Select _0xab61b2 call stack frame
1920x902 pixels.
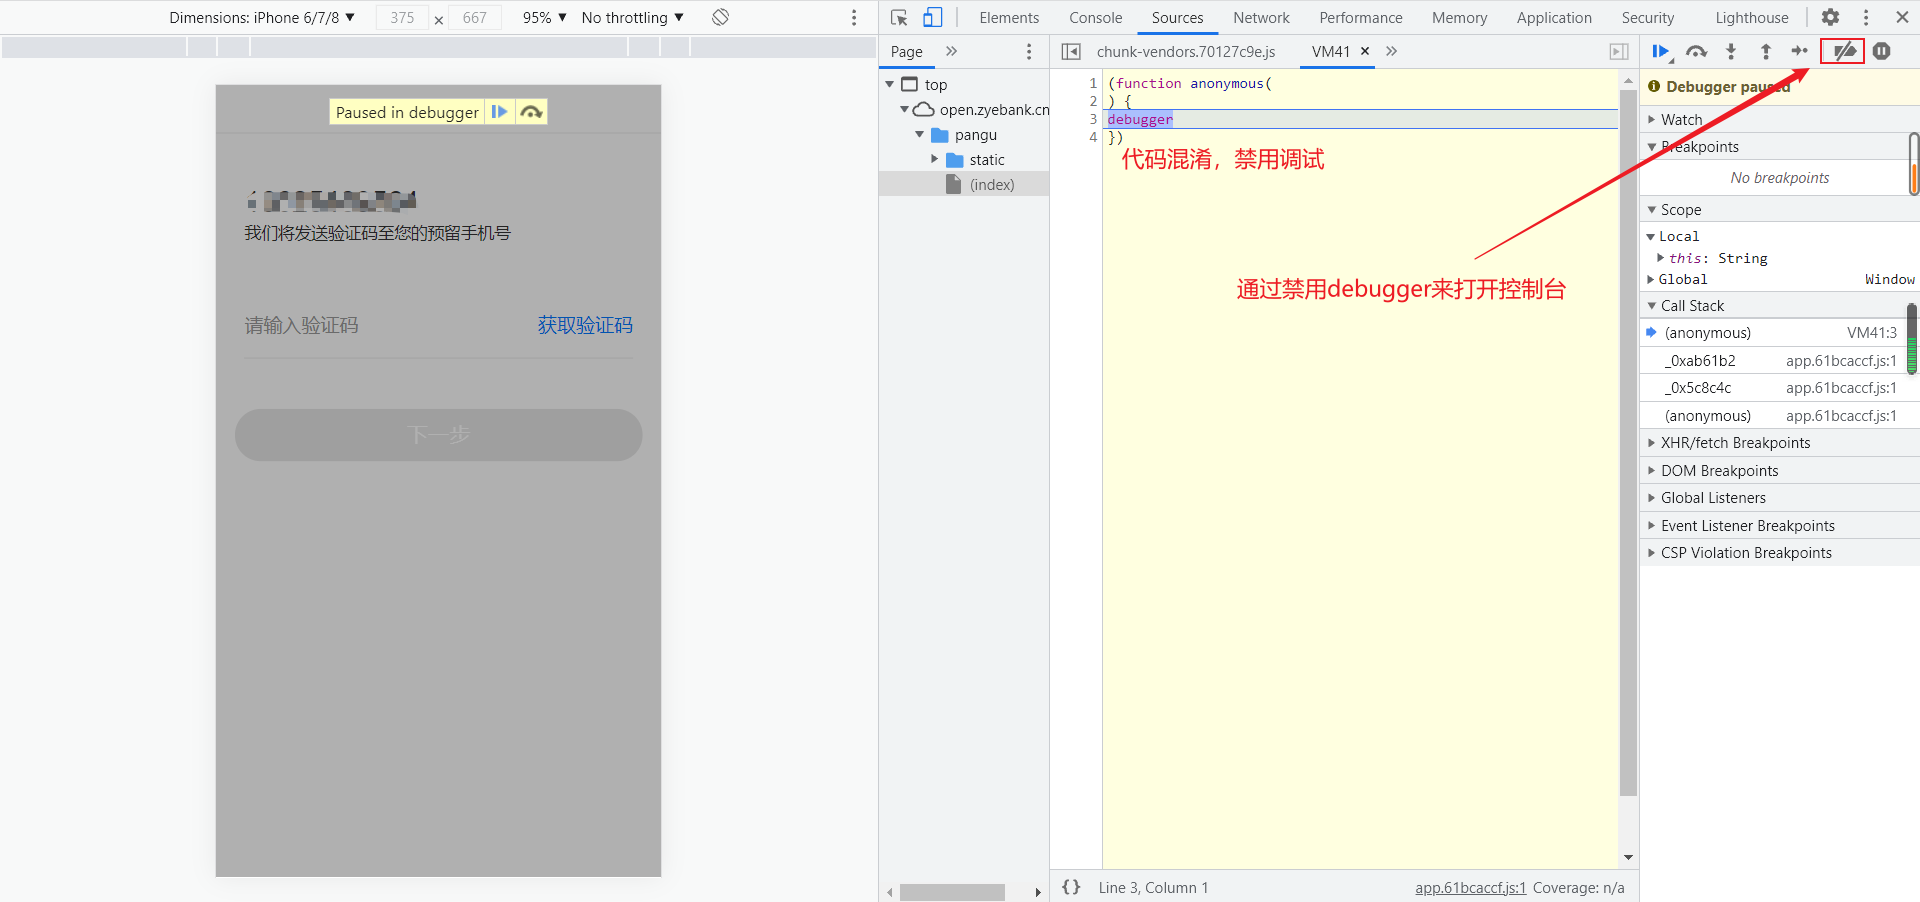point(1773,361)
